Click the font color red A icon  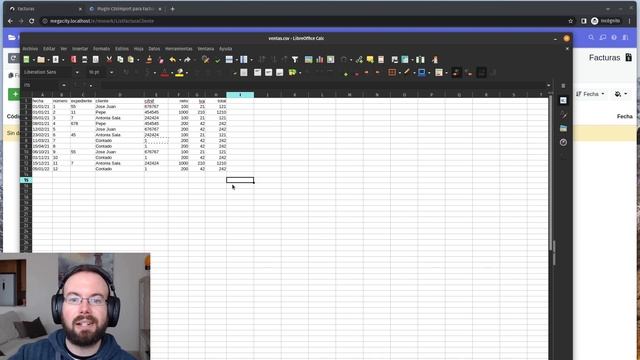(x=164, y=73)
